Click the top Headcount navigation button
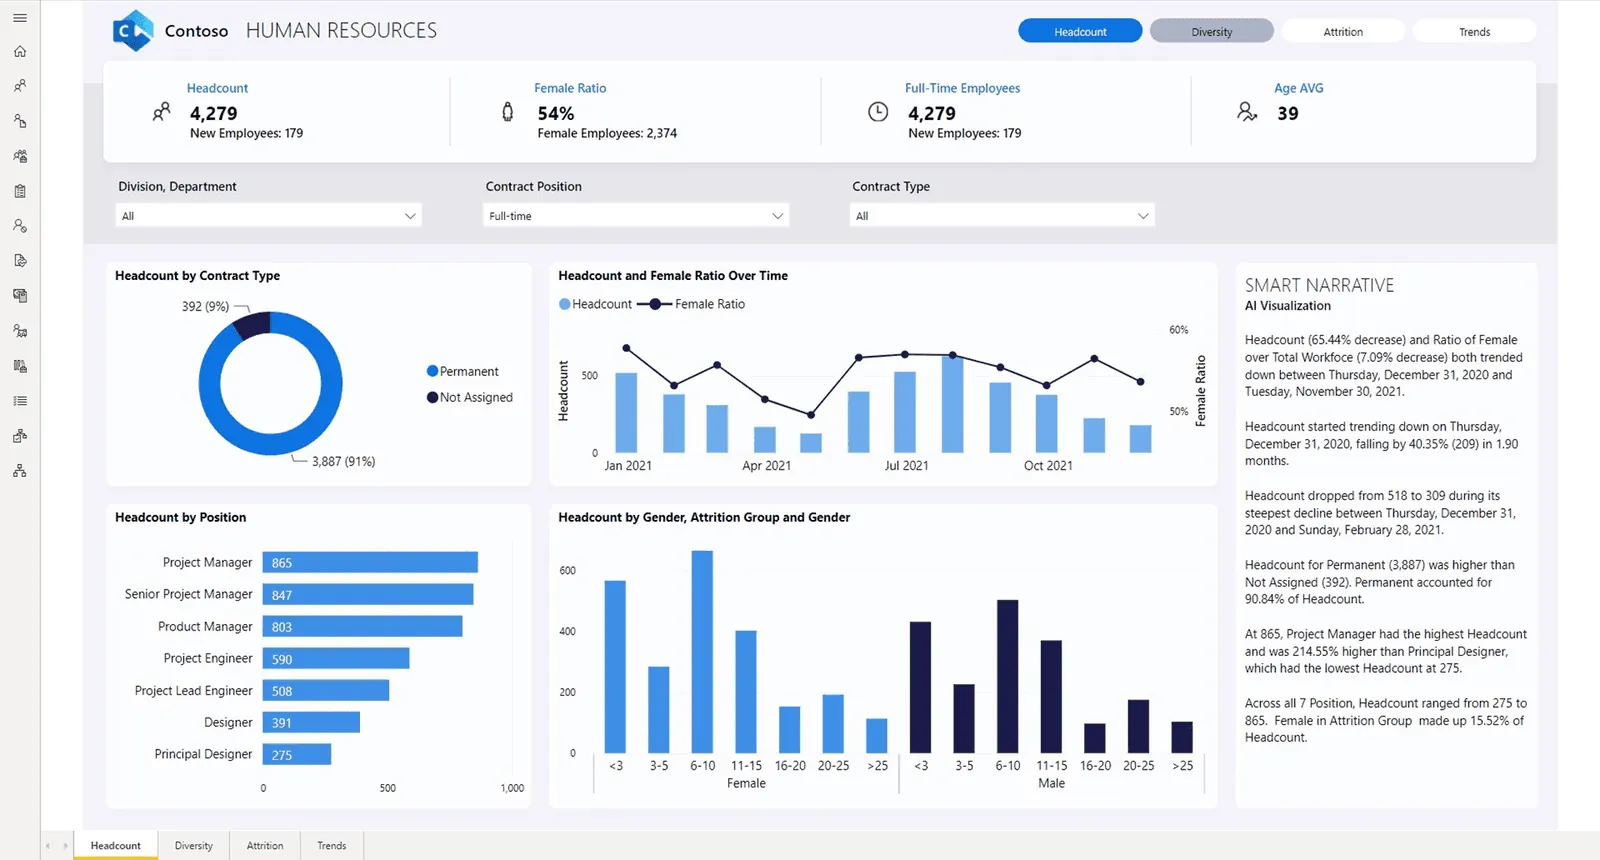The width and height of the screenshot is (1600, 860). 1080,32
